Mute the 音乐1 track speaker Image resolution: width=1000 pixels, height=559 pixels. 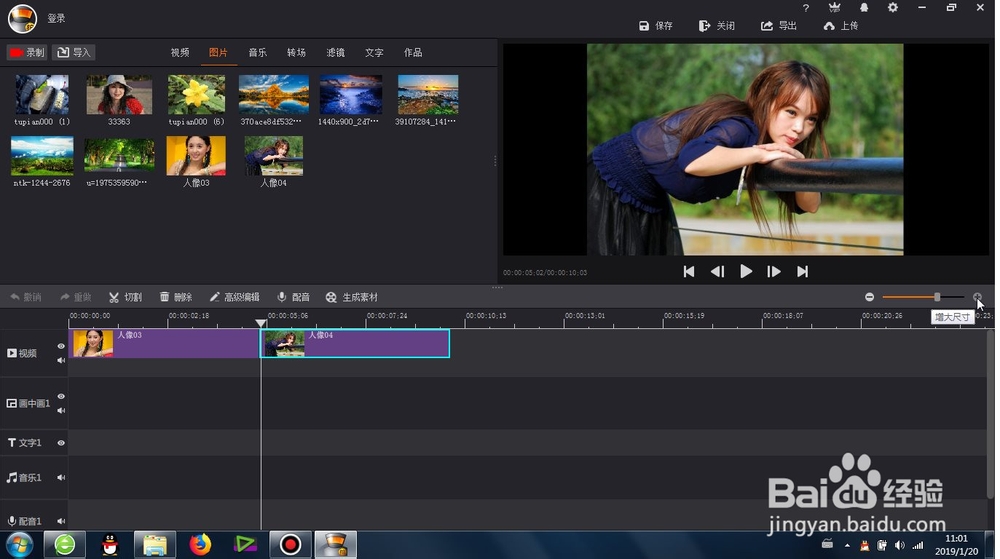click(x=61, y=477)
